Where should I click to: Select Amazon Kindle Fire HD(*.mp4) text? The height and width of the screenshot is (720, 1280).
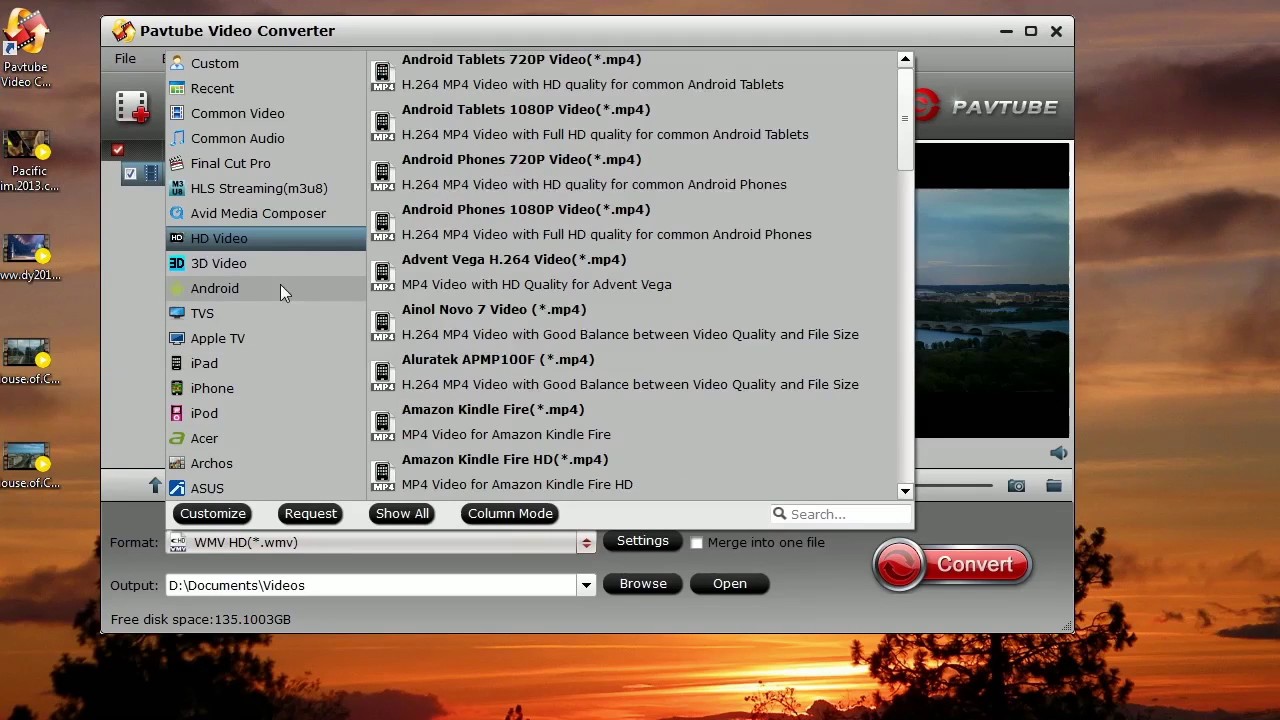pos(505,459)
